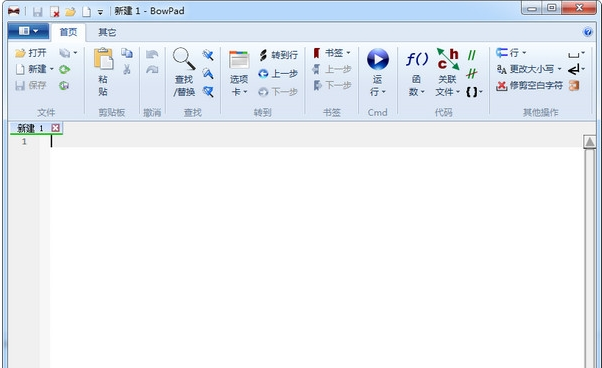
Task: Click the struck-through // uncomment icon
Action: tap(472, 73)
